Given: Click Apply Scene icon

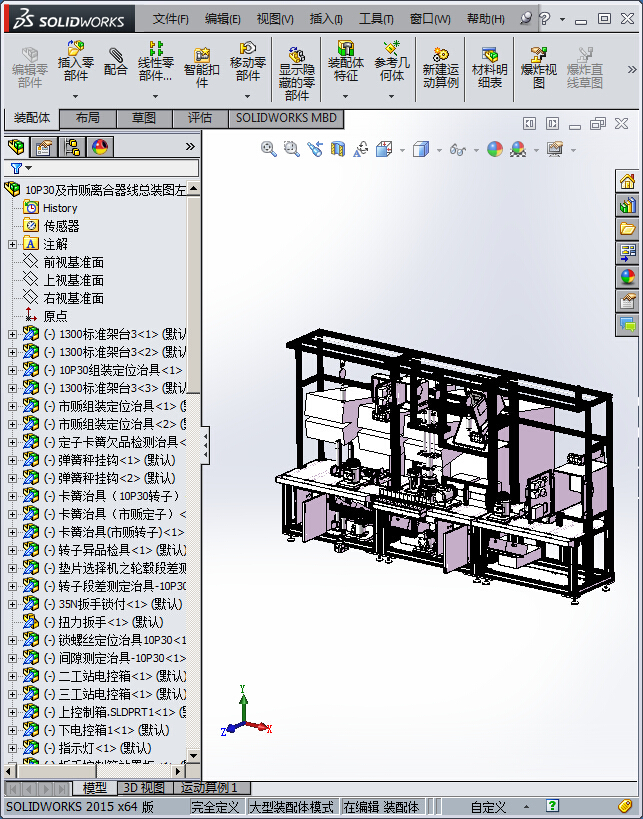Looking at the screenshot, I should [518, 149].
